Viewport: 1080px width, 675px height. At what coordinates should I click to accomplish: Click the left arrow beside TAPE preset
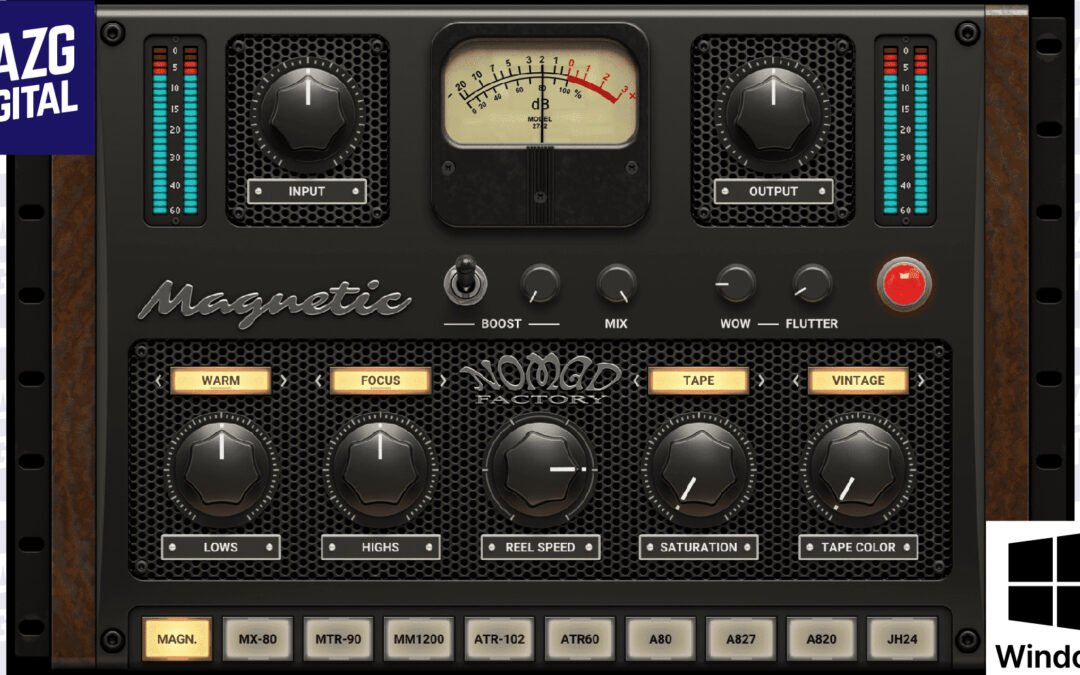pyautogui.click(x=637, y=381)
